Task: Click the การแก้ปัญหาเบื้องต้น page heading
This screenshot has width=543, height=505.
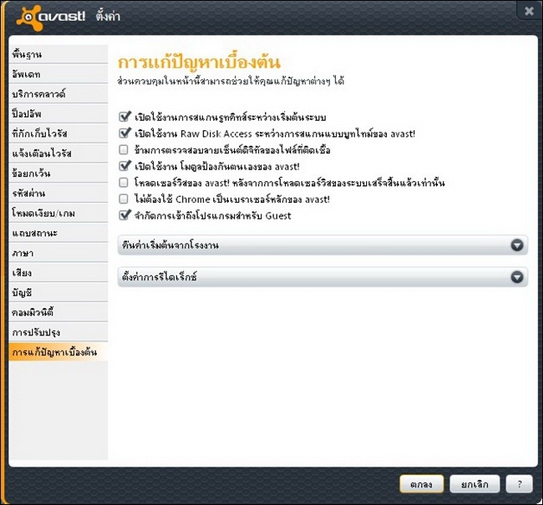Action: click(199, 63)
